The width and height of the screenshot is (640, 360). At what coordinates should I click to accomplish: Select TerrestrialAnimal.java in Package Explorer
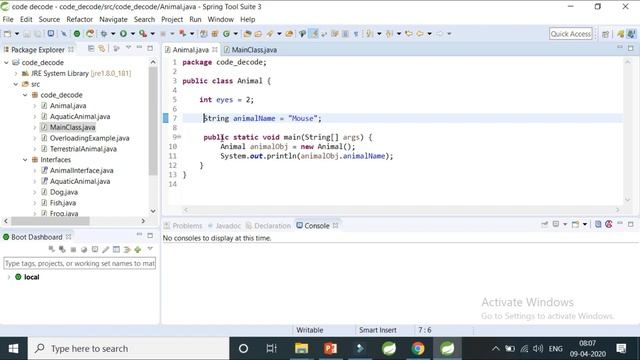[83, 149]
